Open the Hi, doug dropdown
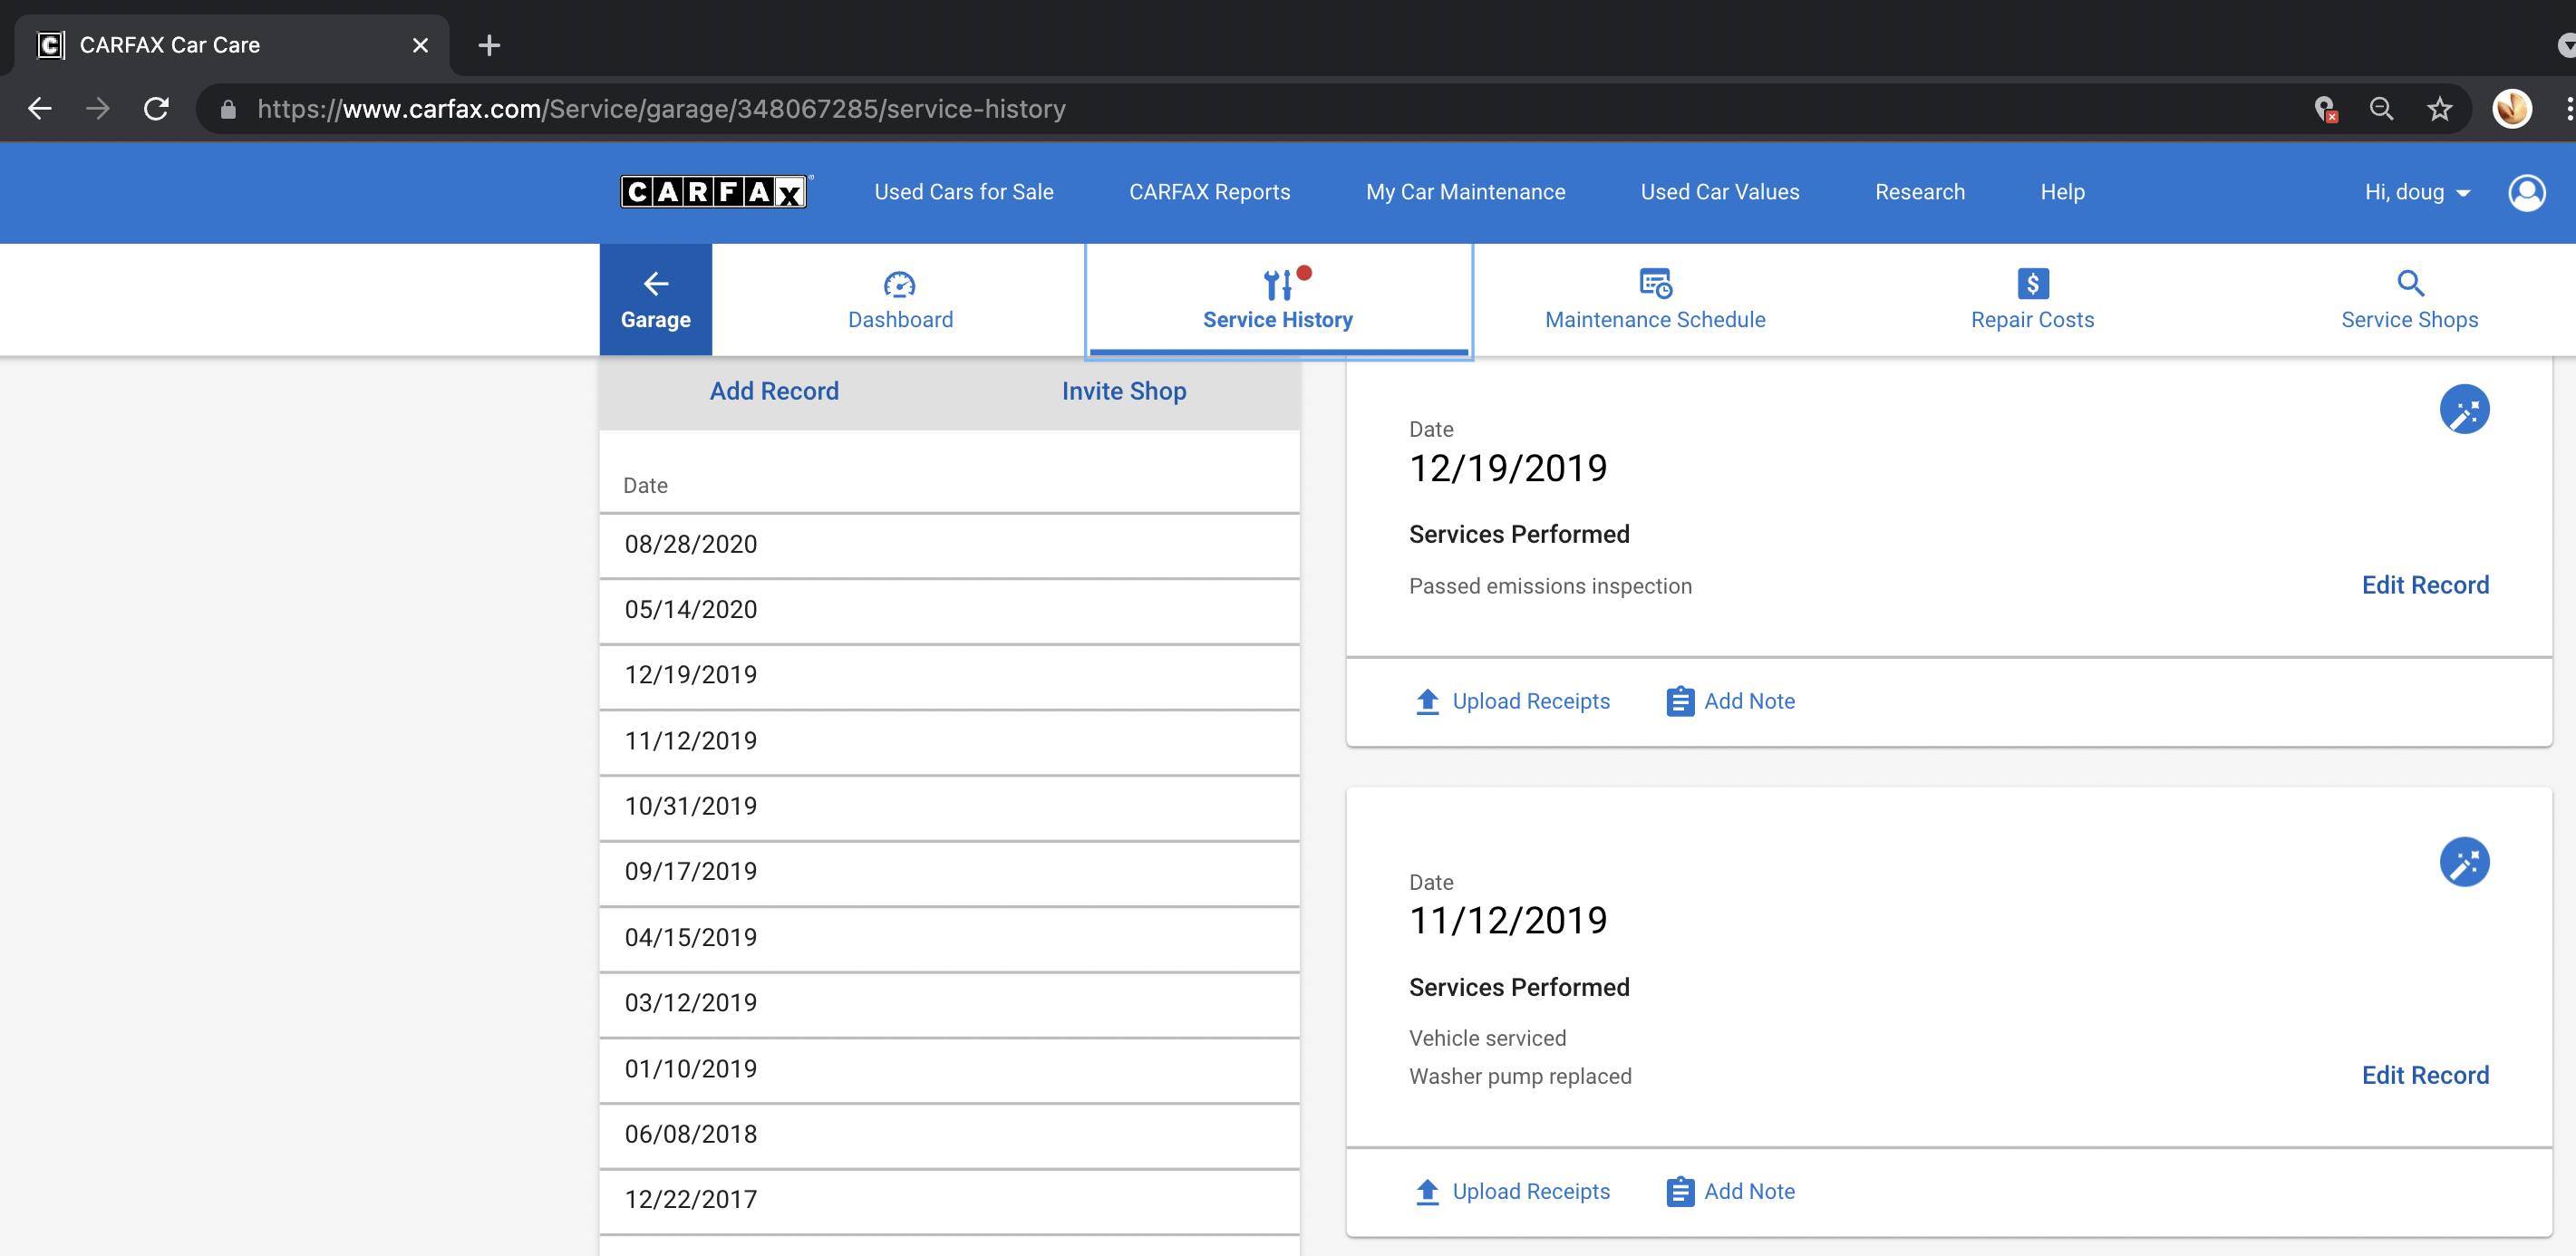The width and height of the screenshot is (2576, 1256). click(x=2417, y=192)
